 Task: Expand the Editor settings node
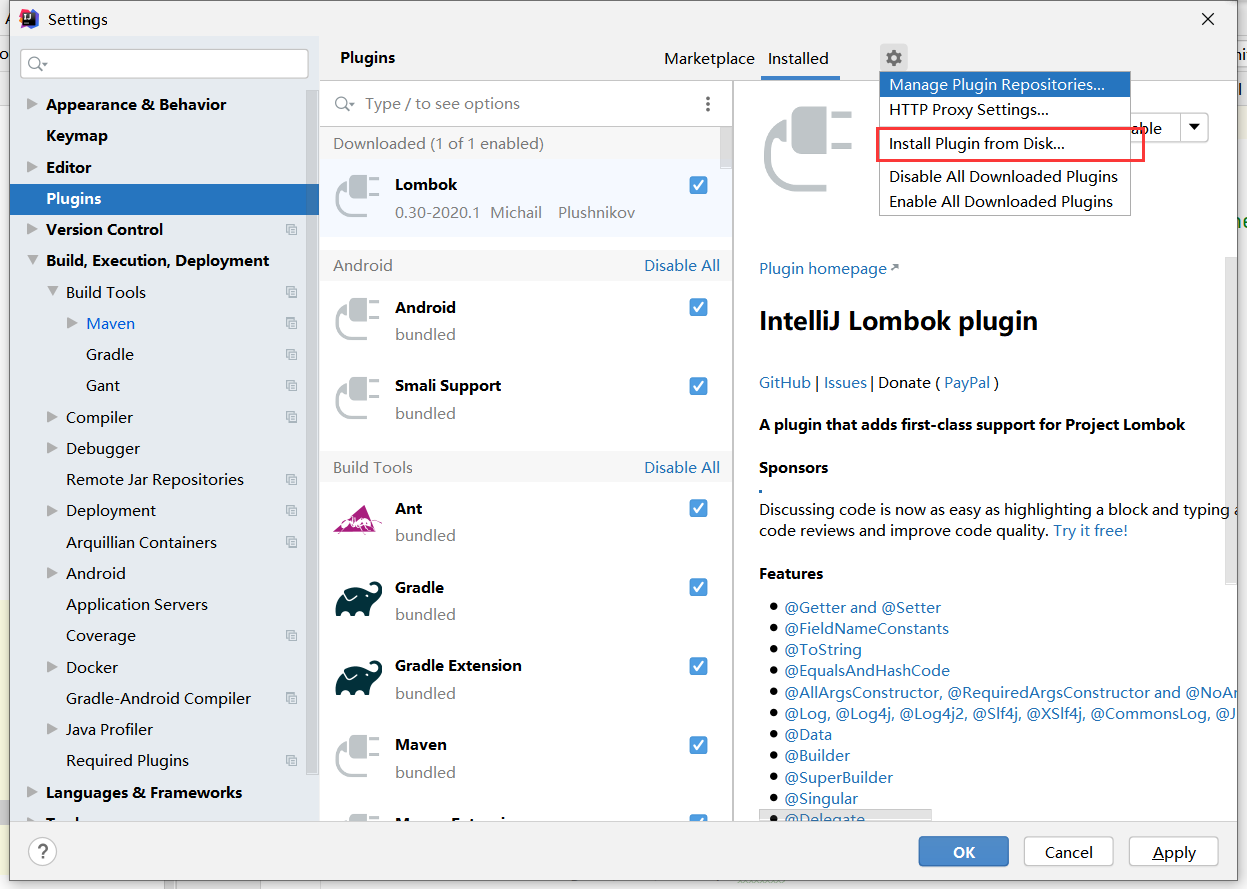click(32, 167)
